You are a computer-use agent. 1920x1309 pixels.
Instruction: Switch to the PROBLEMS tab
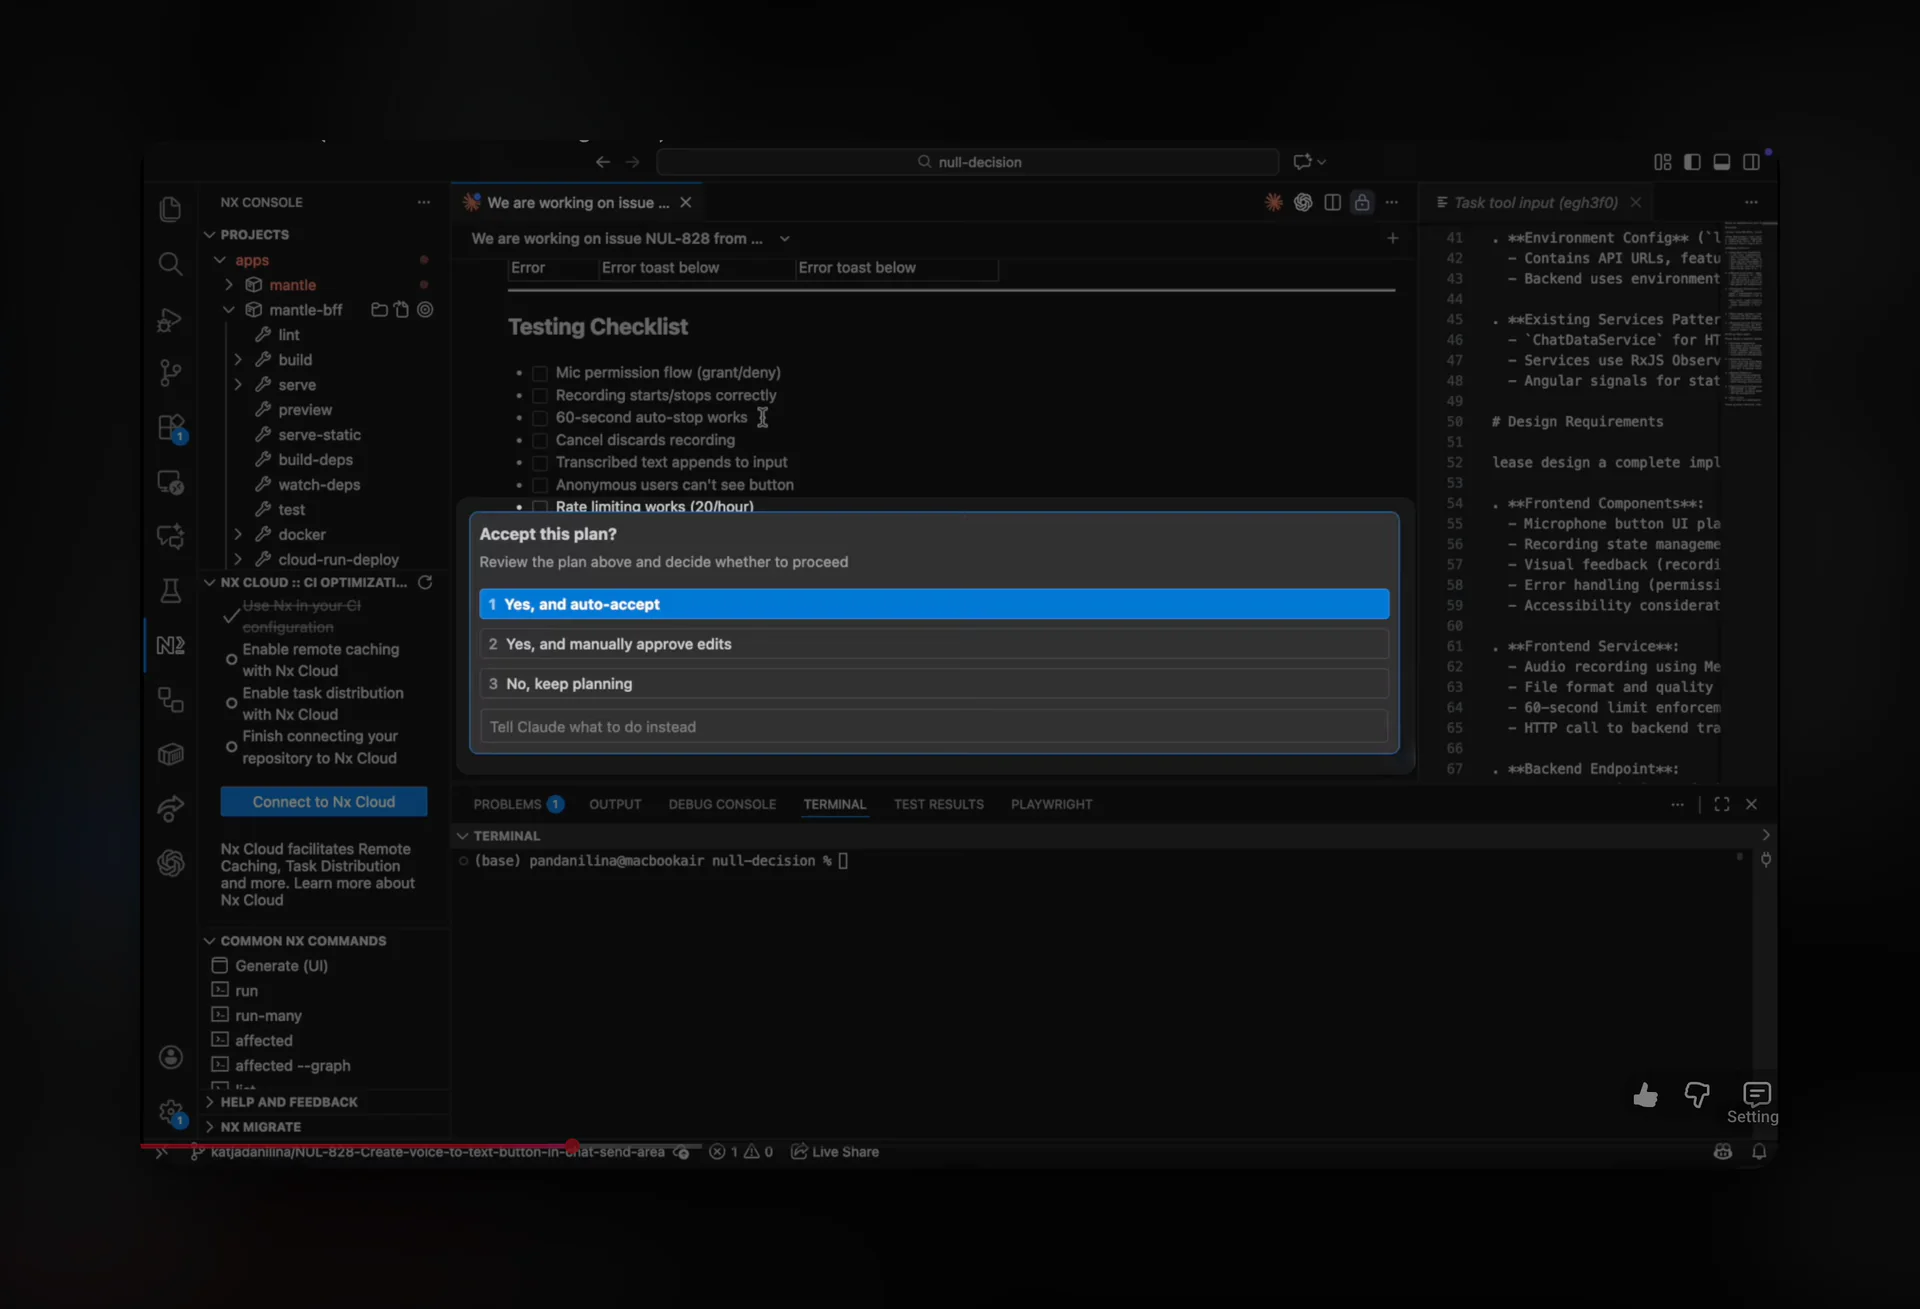click(x=518, y=804)
